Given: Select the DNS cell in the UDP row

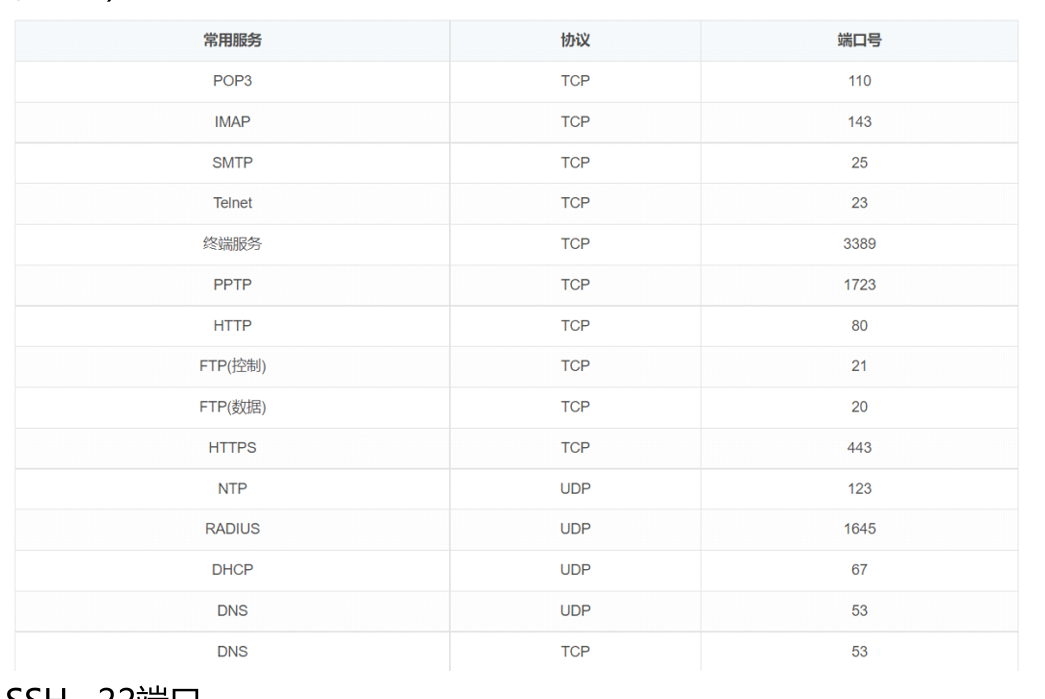Looking at the screenshot, I should click(232, 611).
